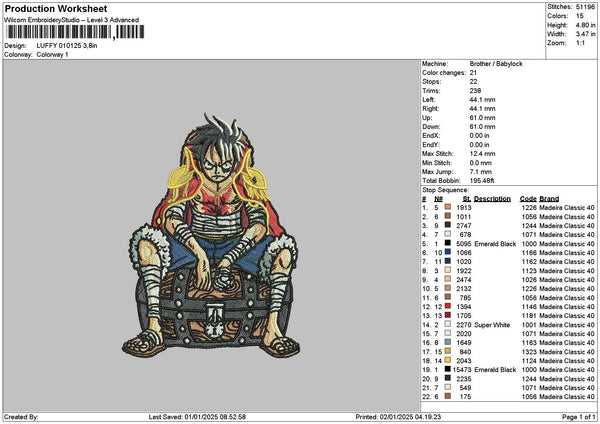
Task: Click red swatch in stop row 12
Action: (448, 306)
